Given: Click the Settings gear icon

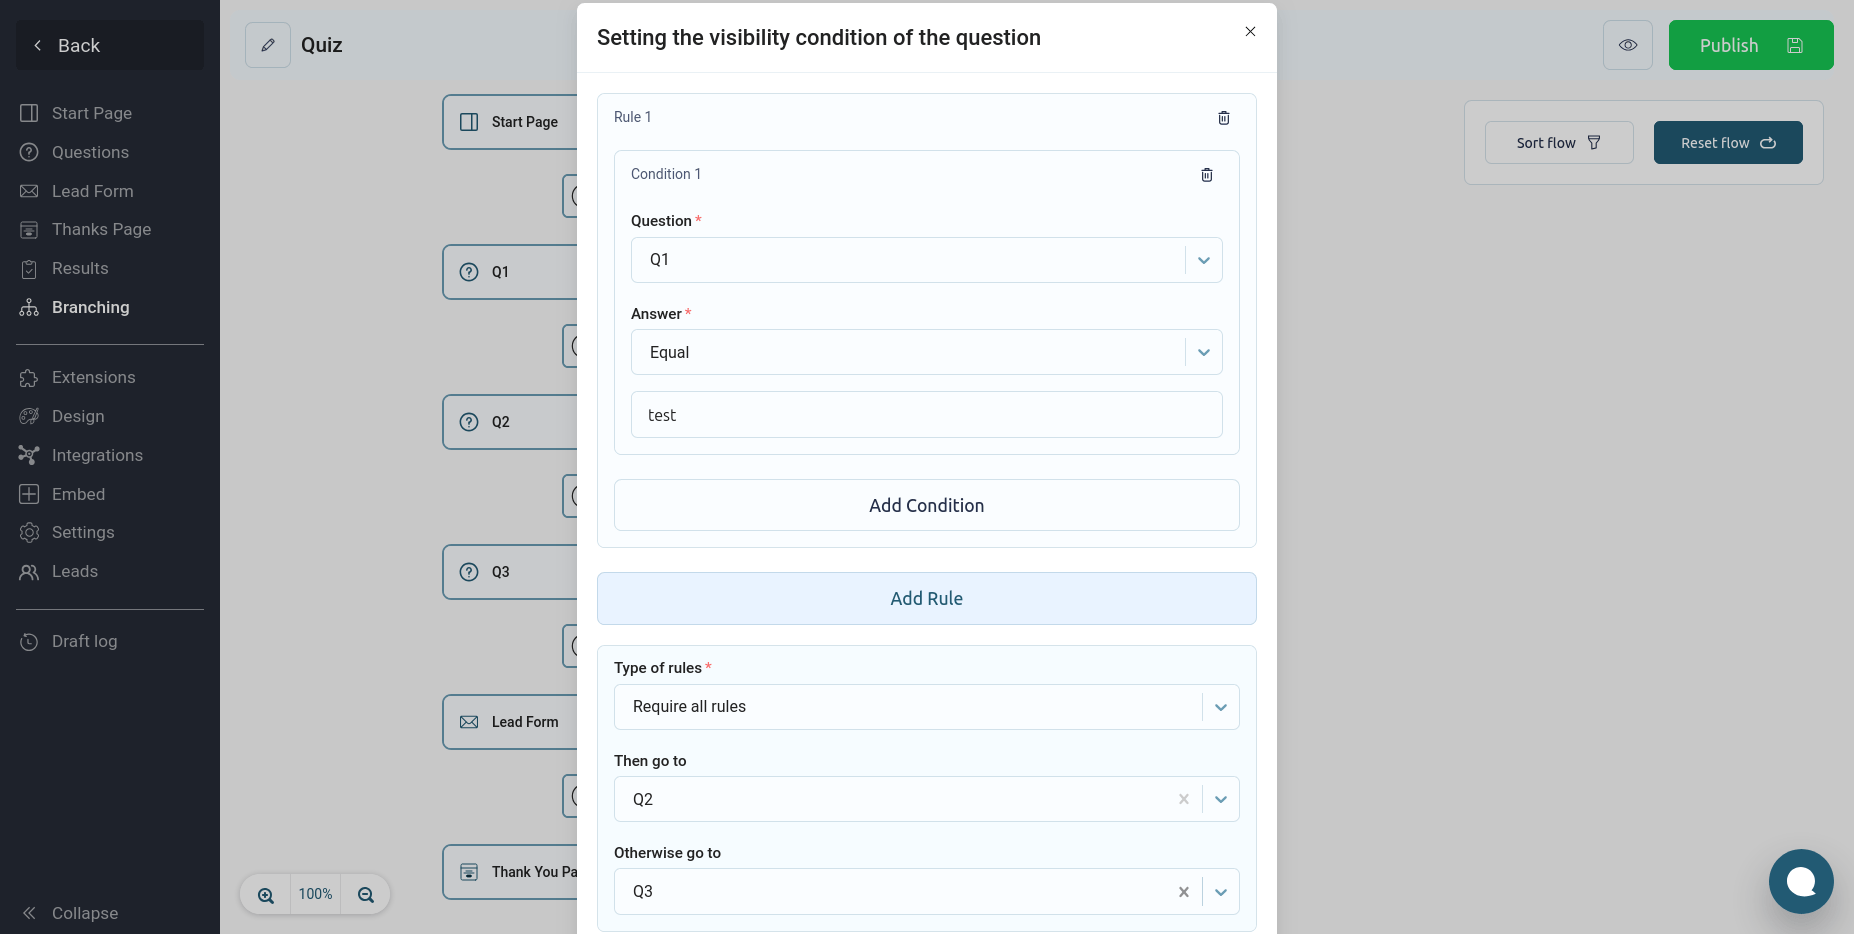Looking at the screenshot, I should pos(29,532).
